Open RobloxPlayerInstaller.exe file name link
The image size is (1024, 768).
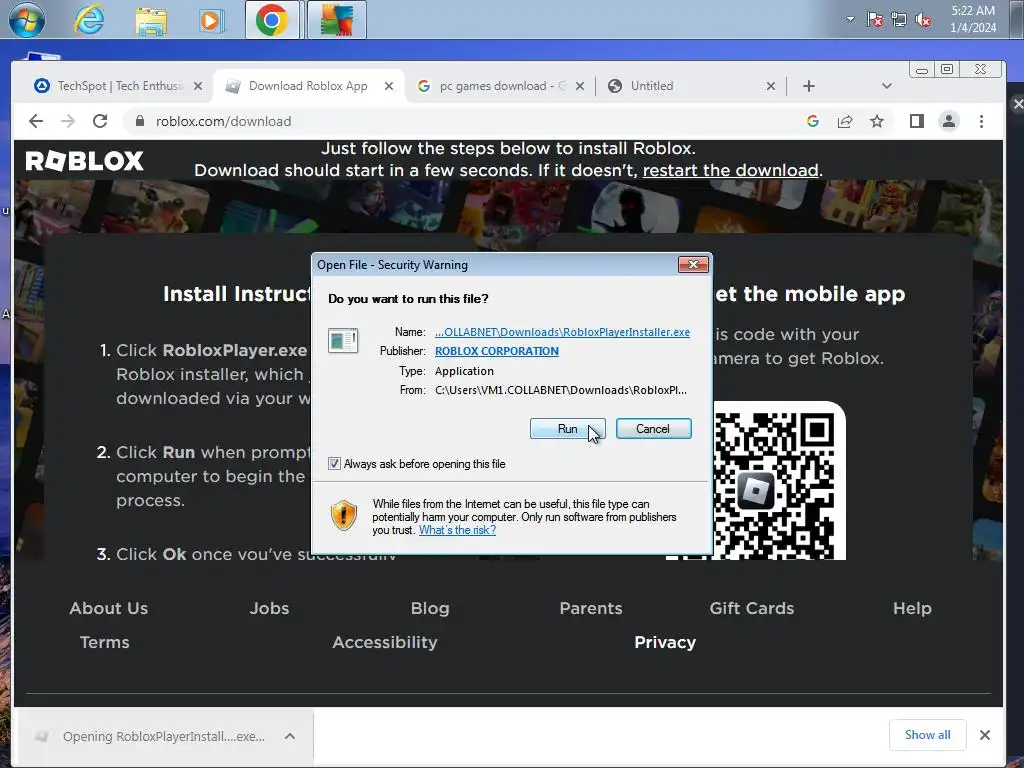coord(562,332)
